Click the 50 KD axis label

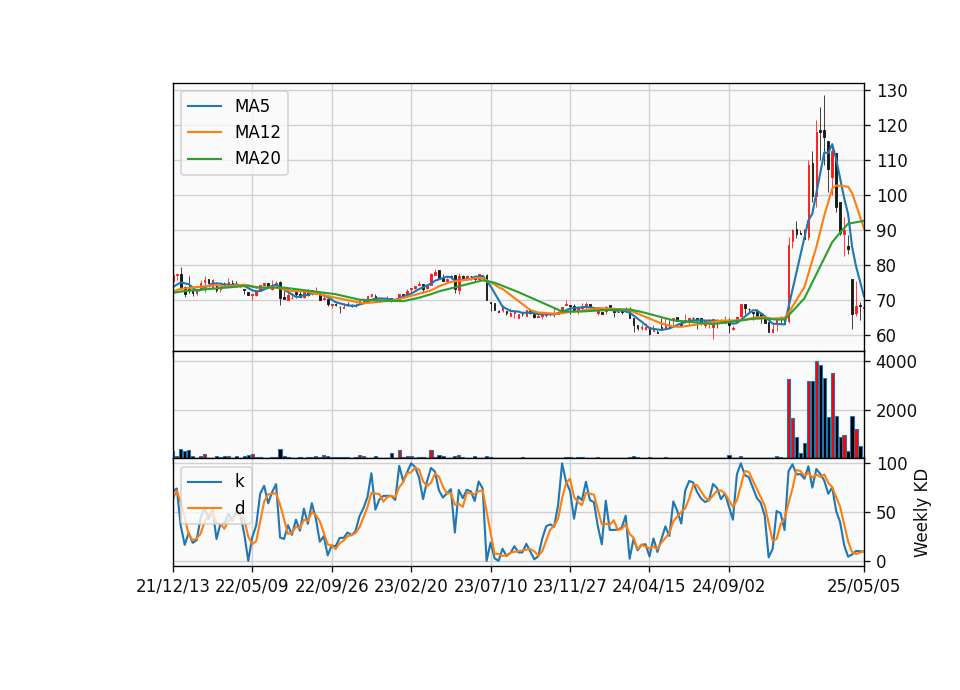coord(887,513)
